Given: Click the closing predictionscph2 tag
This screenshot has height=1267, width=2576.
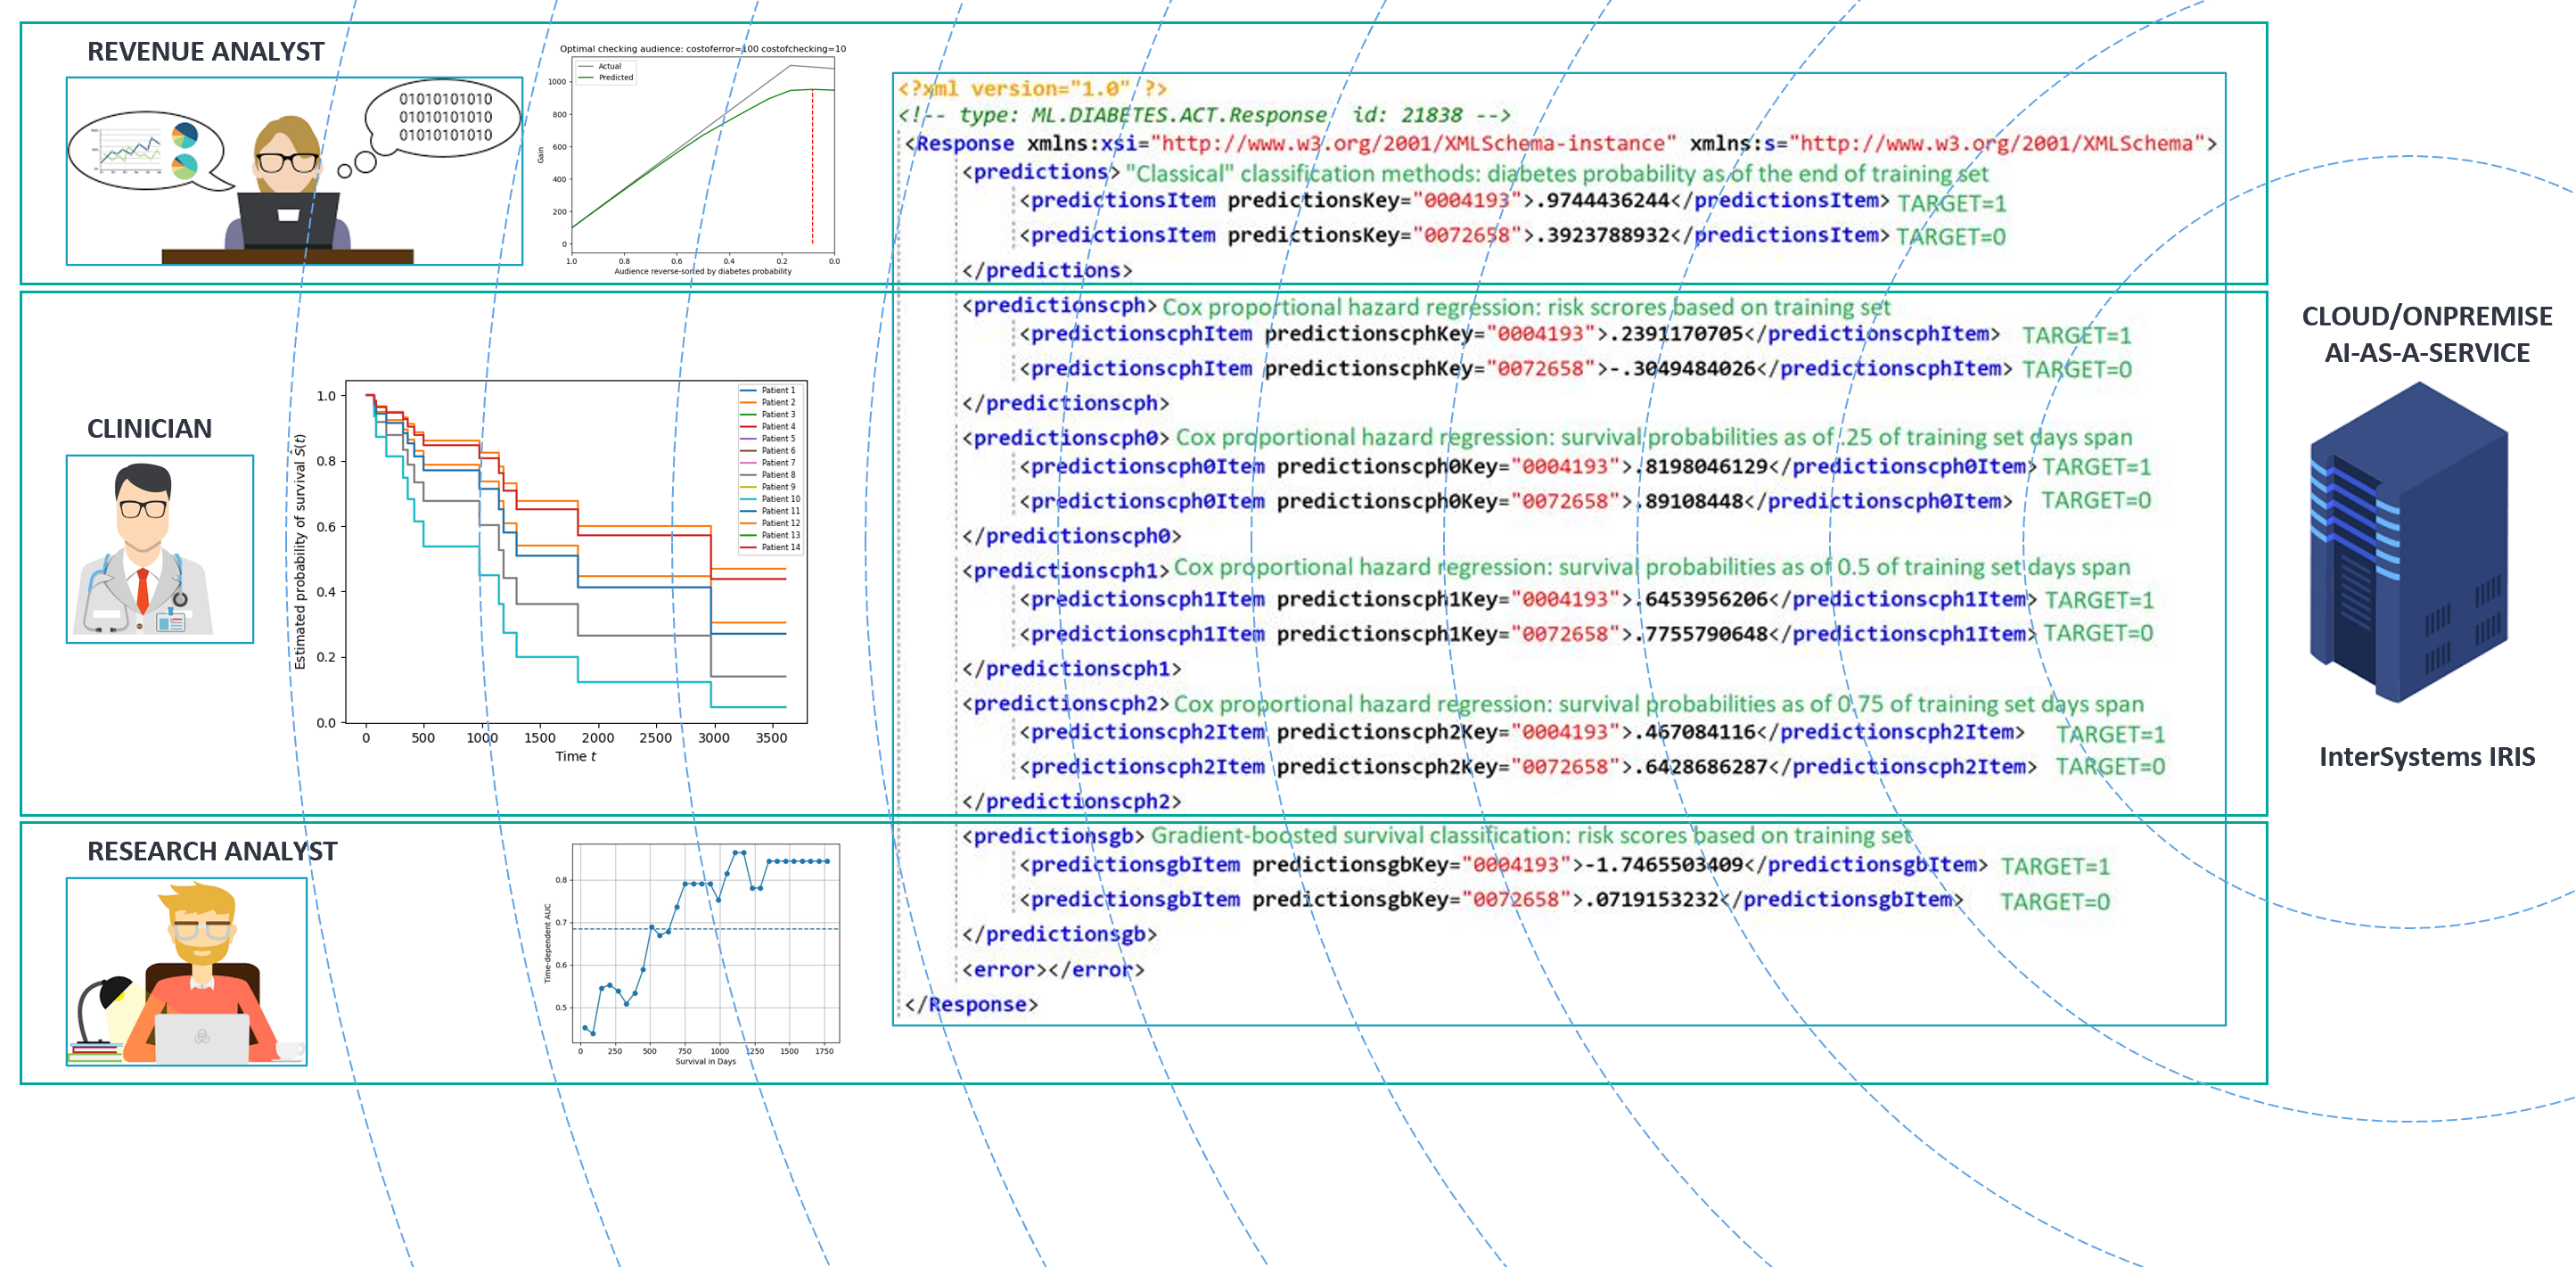Looking at the screenshot, I should [1071, 801].
